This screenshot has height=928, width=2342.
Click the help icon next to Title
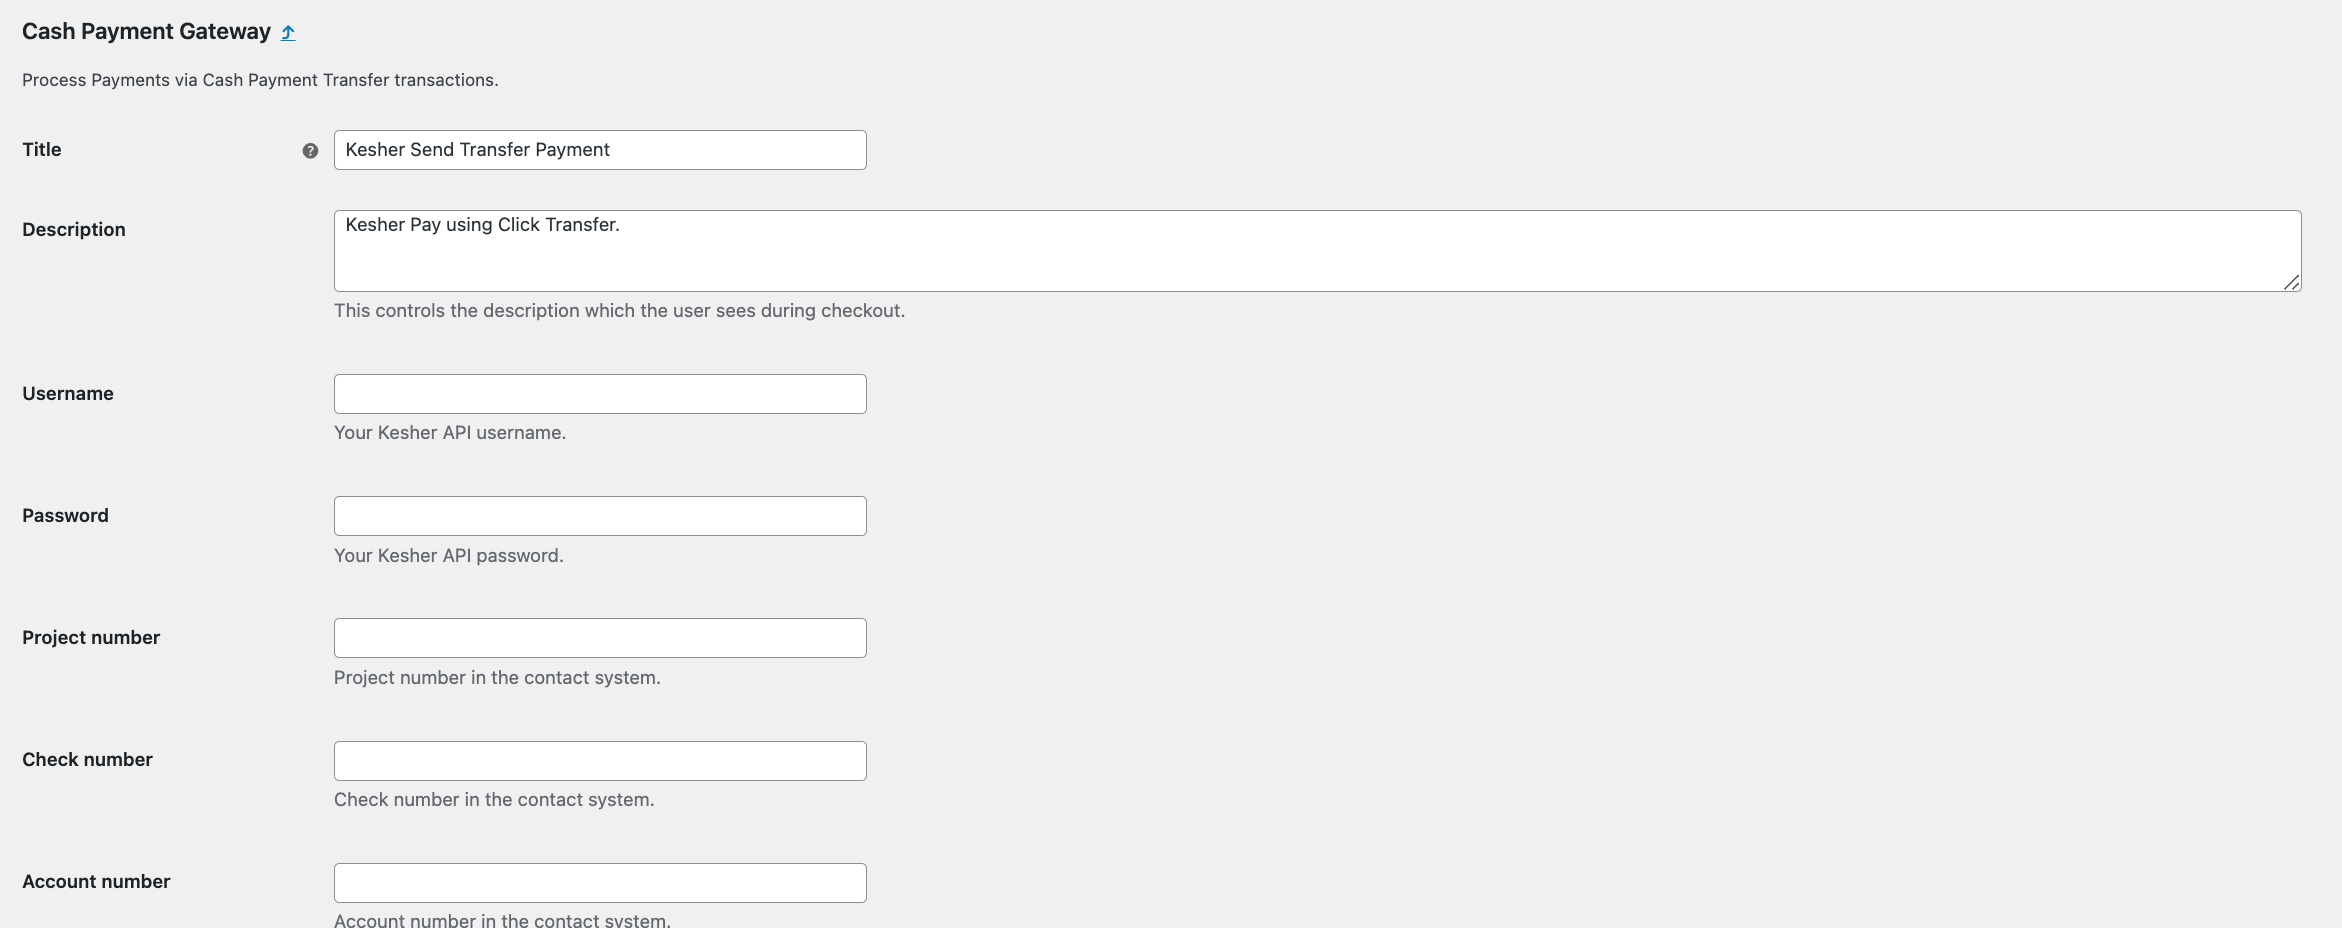click(310, 151)
